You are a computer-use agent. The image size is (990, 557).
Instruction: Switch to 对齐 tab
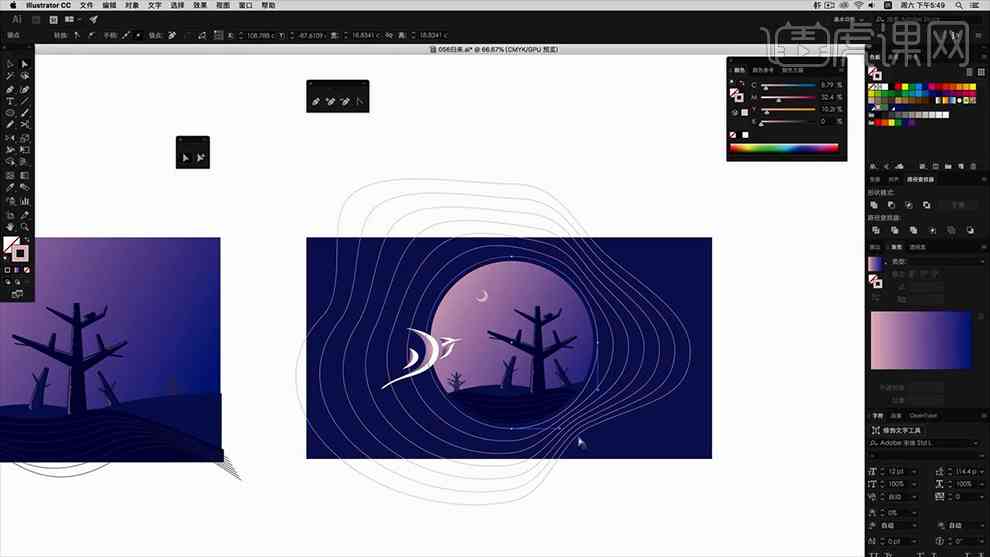click(x=893, y=179)
